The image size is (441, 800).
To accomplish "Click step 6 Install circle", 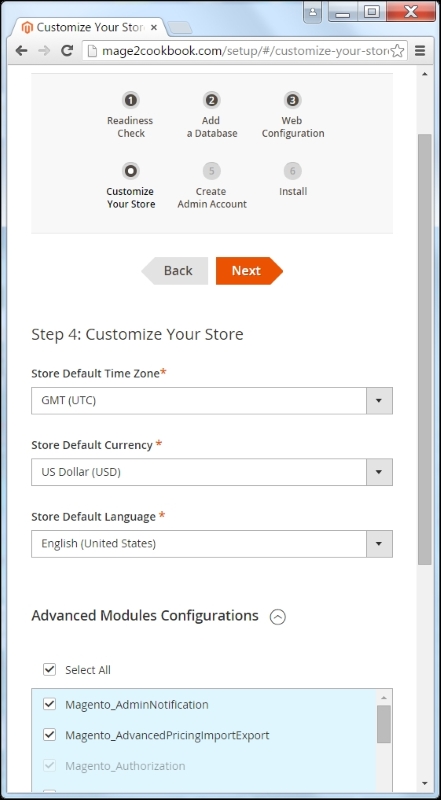I will 292,170.
